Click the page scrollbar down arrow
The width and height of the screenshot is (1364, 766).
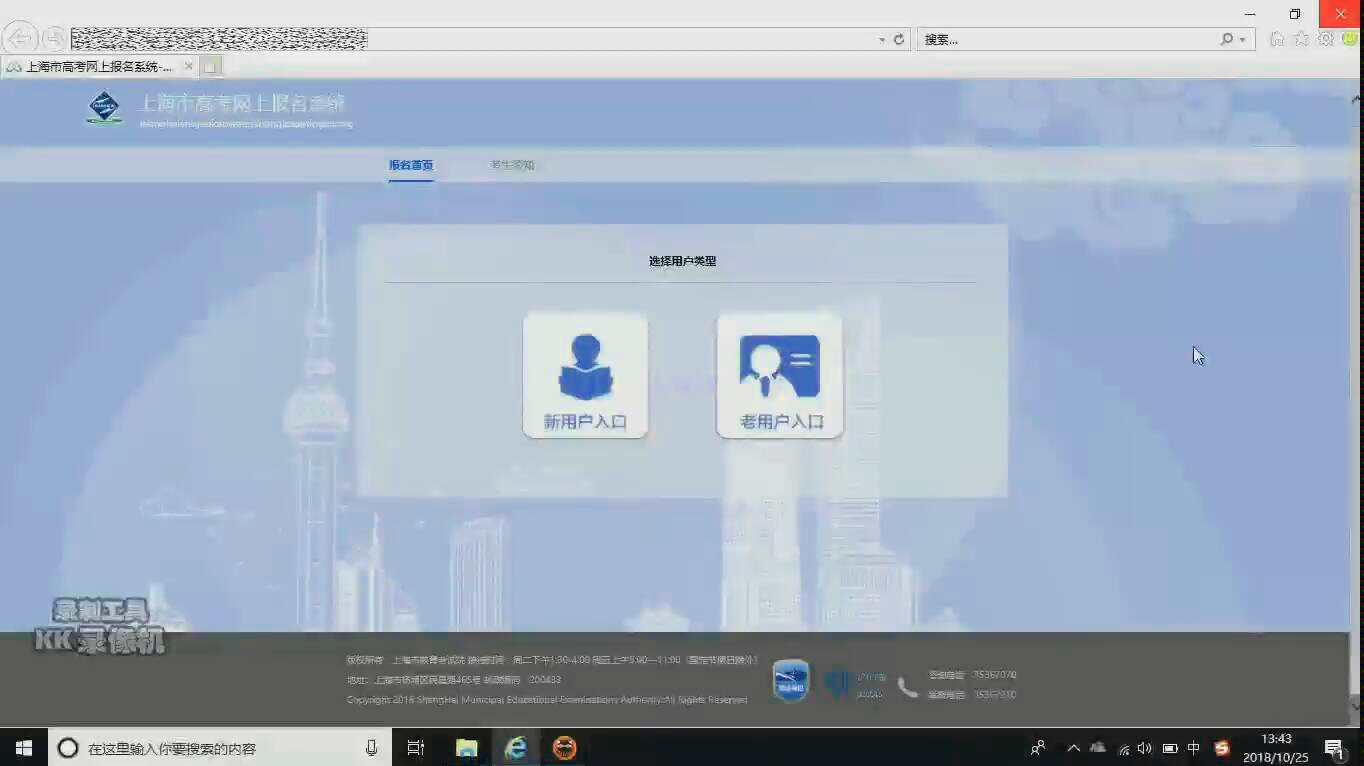1356,706
